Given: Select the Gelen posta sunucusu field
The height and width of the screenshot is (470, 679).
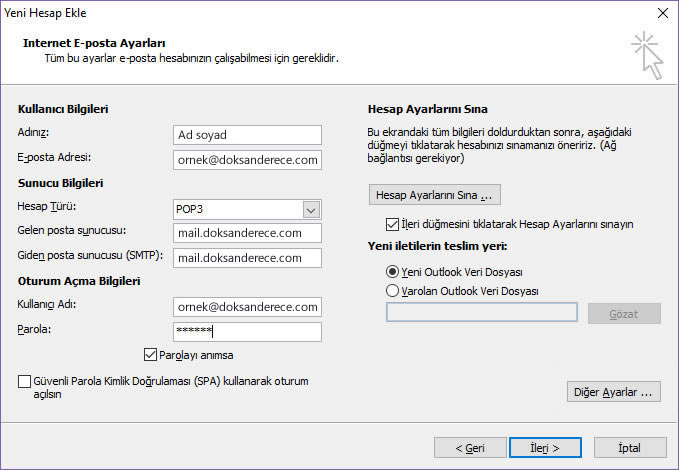Looking at the screenshot, I should coord(247,233).
